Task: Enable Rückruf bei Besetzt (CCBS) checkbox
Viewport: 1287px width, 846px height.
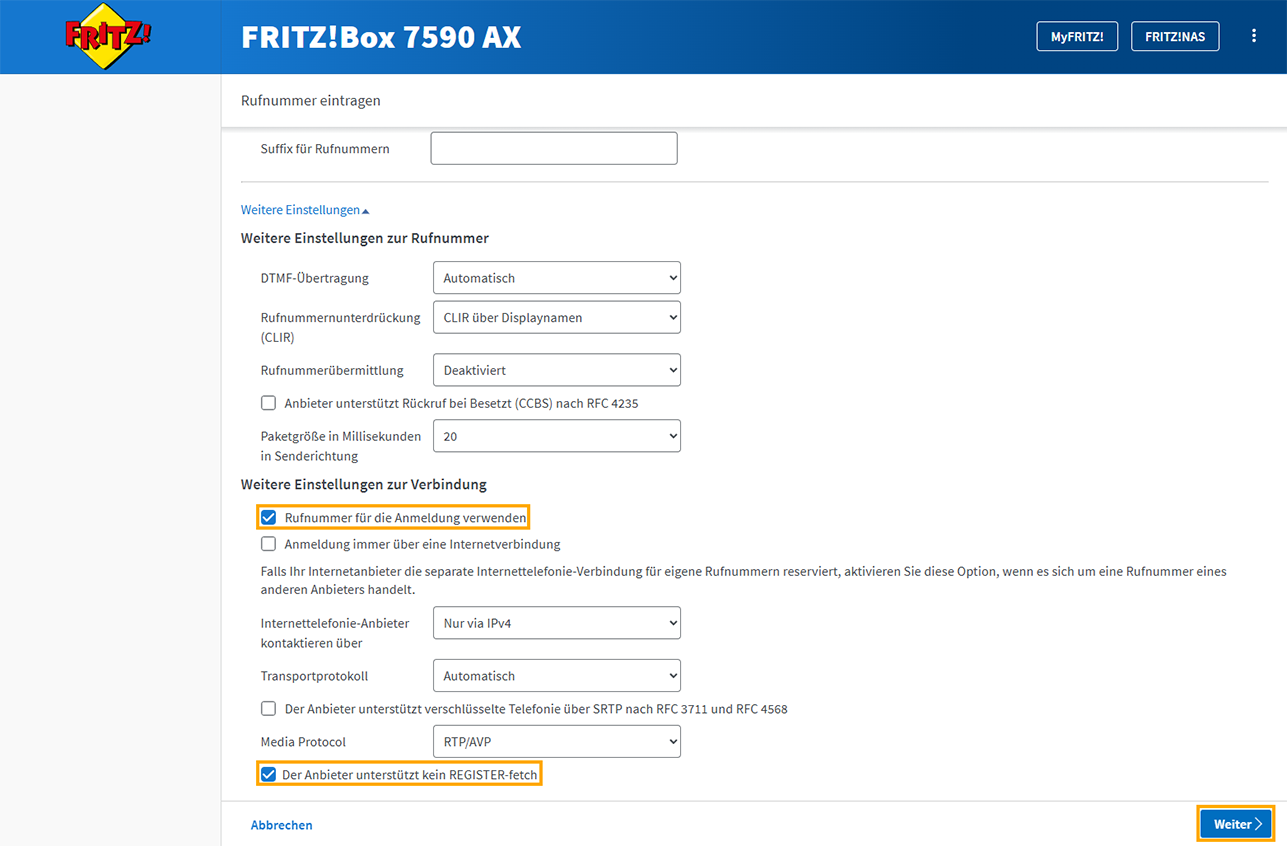Action: [268, 403]
